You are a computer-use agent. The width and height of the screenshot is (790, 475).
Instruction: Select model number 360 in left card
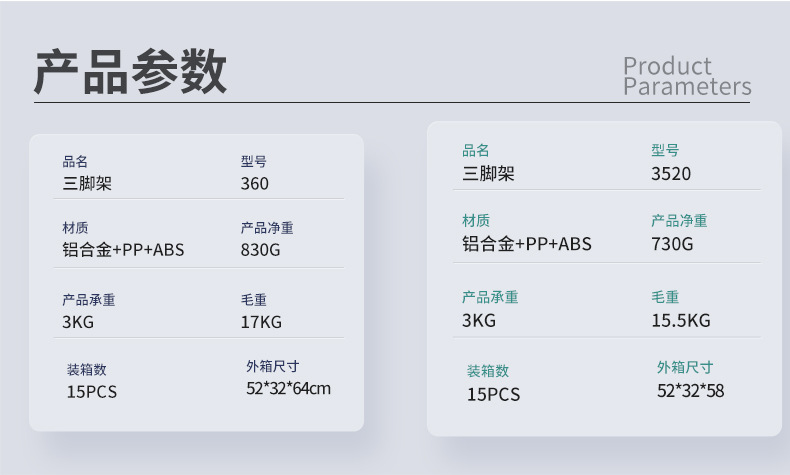[x=254, y=183]
